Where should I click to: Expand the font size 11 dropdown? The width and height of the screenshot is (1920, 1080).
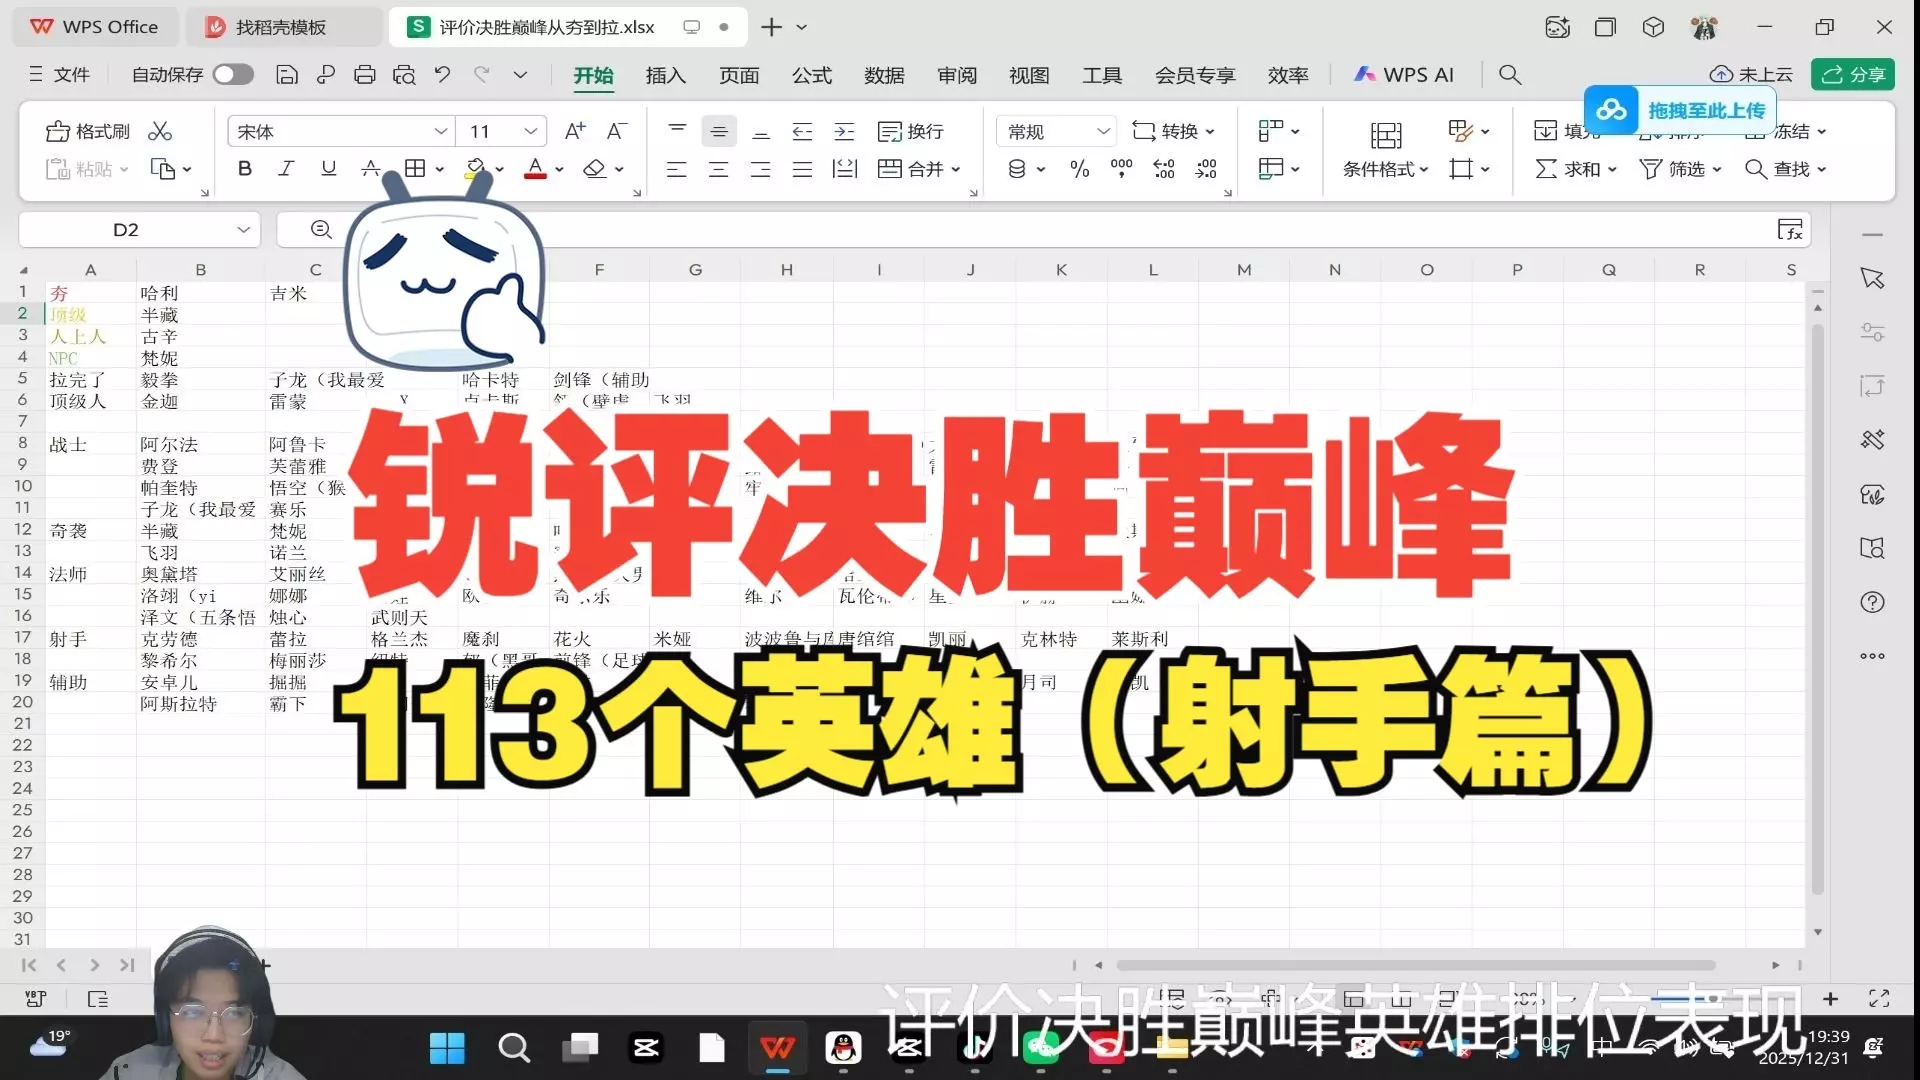pyautogui.click(x=530, y=131)
